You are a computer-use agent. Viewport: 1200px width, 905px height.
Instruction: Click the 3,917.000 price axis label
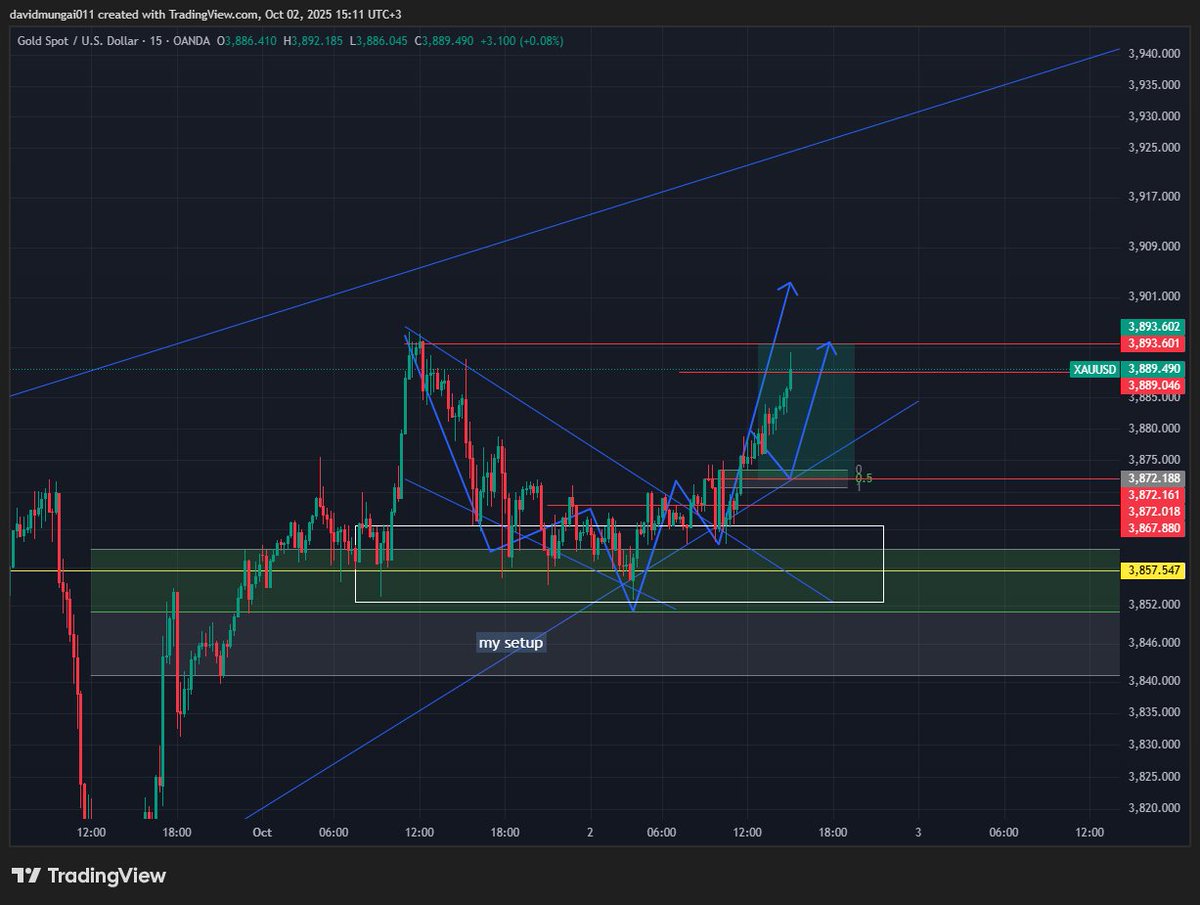point(1154,198)
